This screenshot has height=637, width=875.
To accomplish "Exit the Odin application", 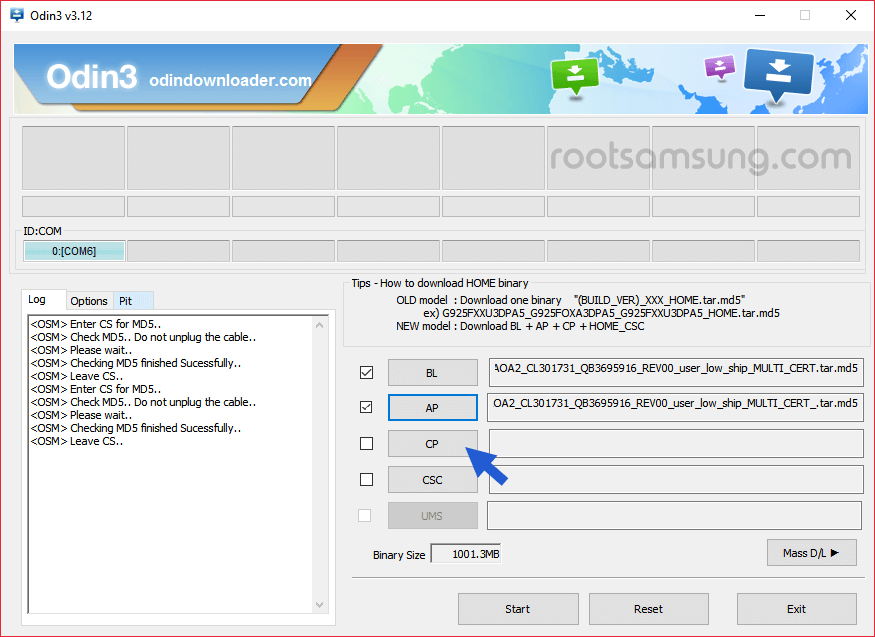I will click(x=796, y=609).
